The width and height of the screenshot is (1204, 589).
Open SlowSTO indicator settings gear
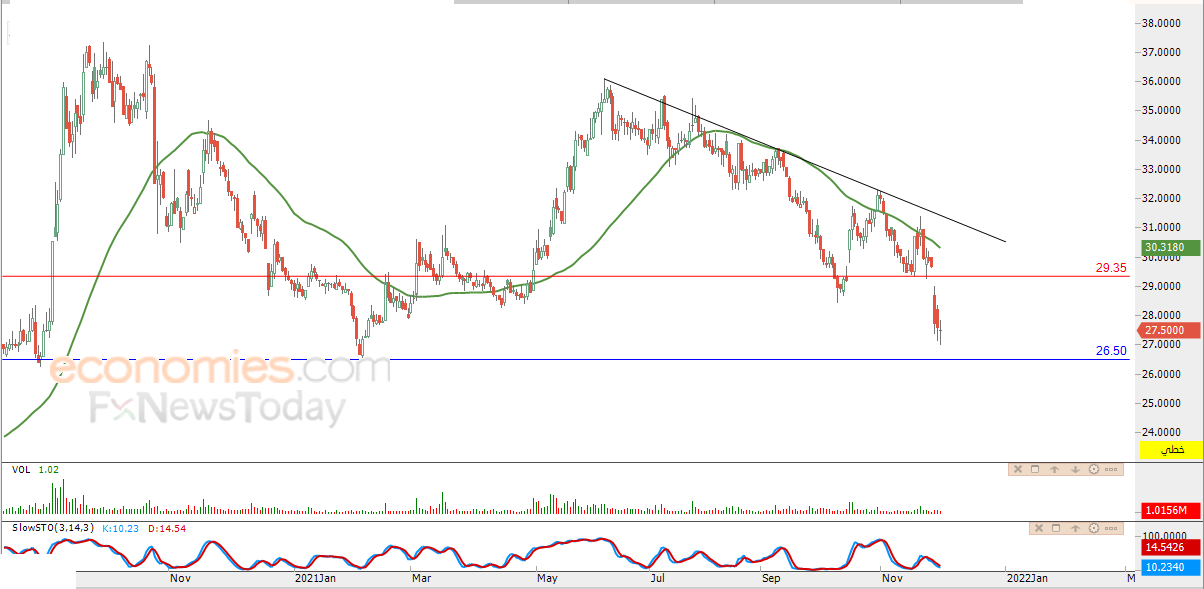click(x=1093, y=527)
